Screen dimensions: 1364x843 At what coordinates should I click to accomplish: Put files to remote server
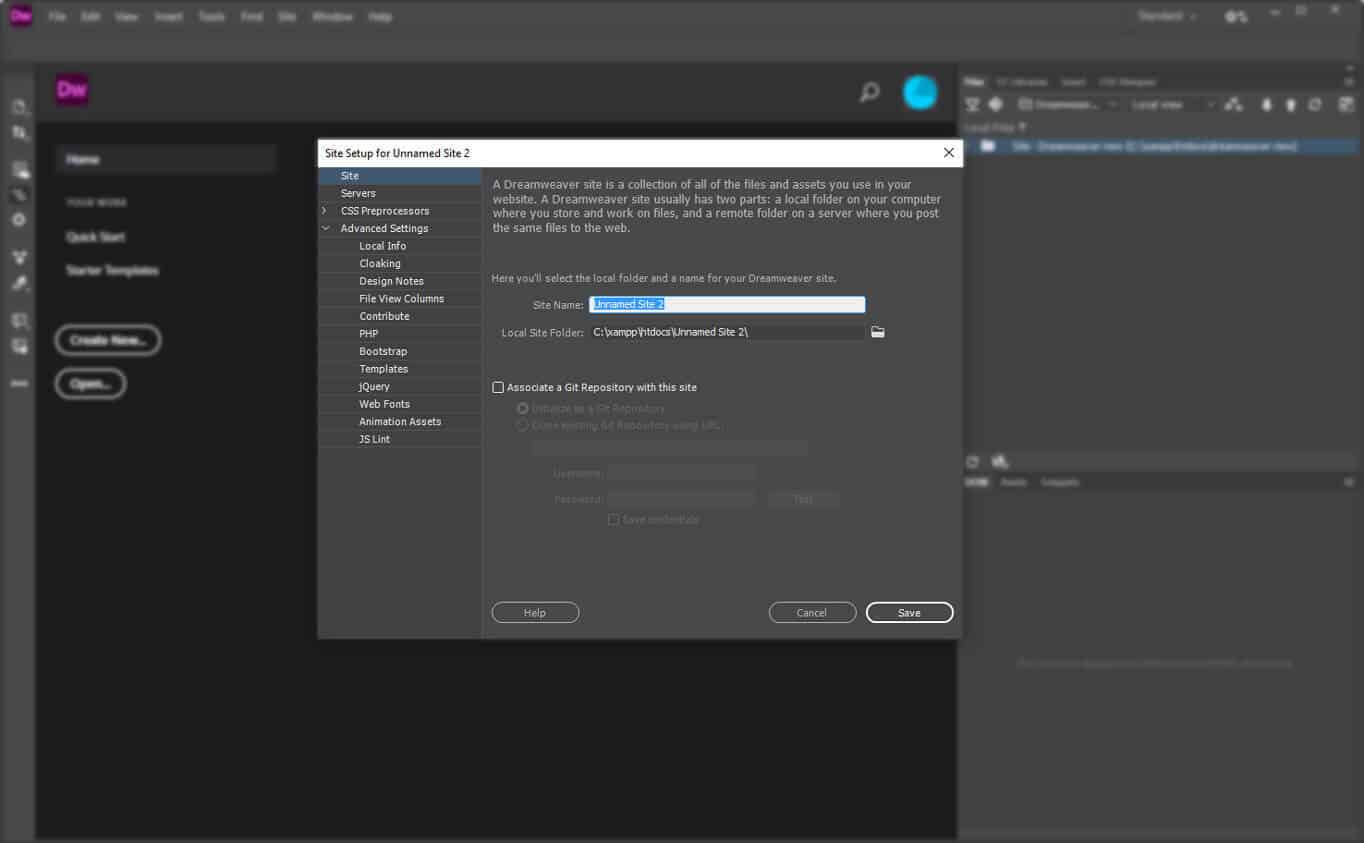1290,104
